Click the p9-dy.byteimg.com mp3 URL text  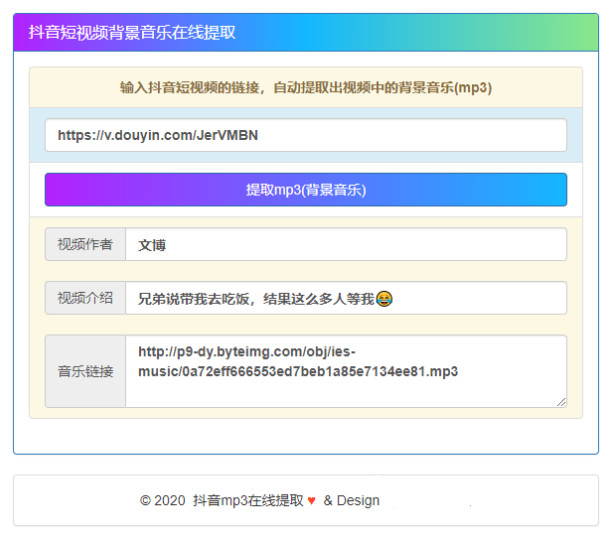point(297,362)
